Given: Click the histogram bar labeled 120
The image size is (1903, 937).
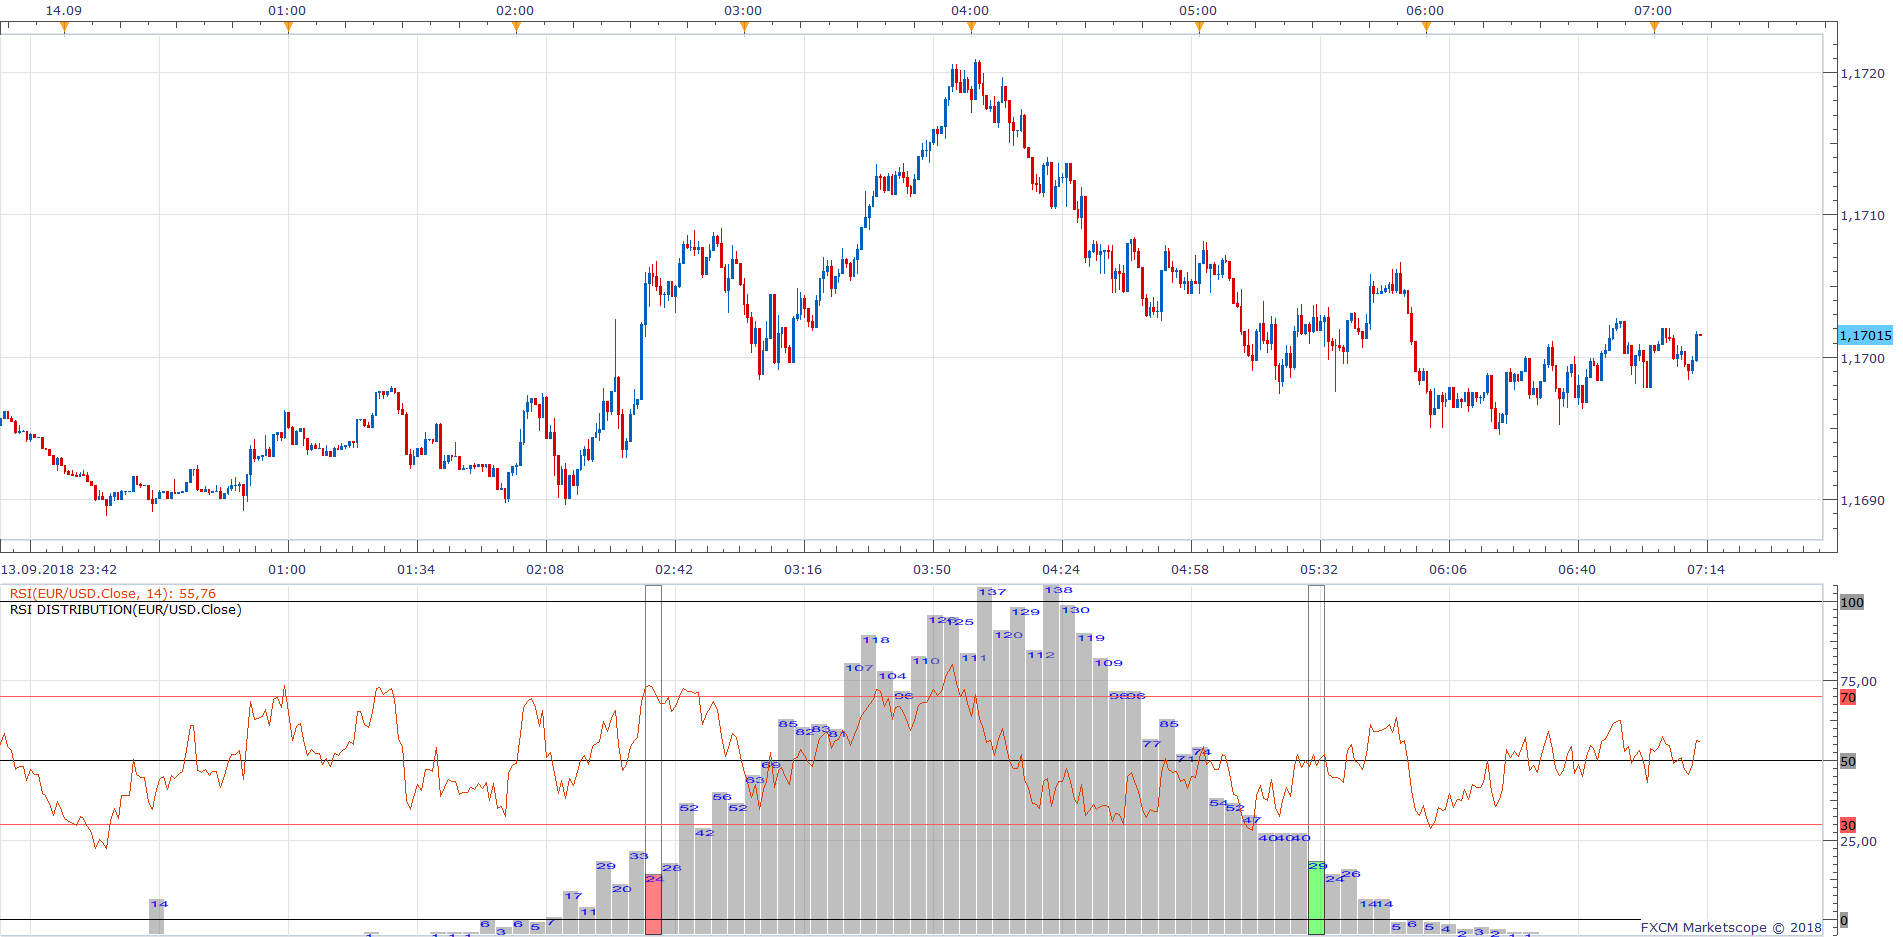Looking at the screenshot, I should point(1002,783).
